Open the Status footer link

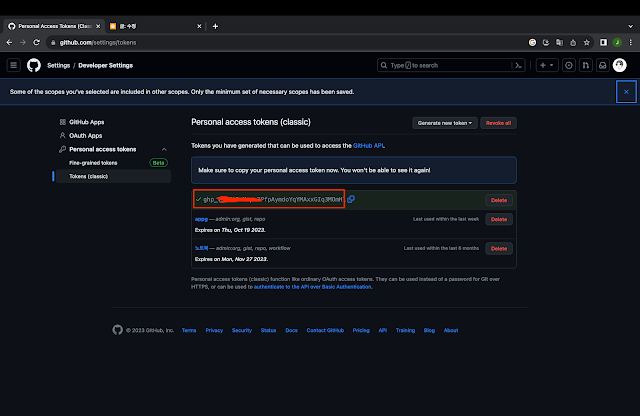268,330
